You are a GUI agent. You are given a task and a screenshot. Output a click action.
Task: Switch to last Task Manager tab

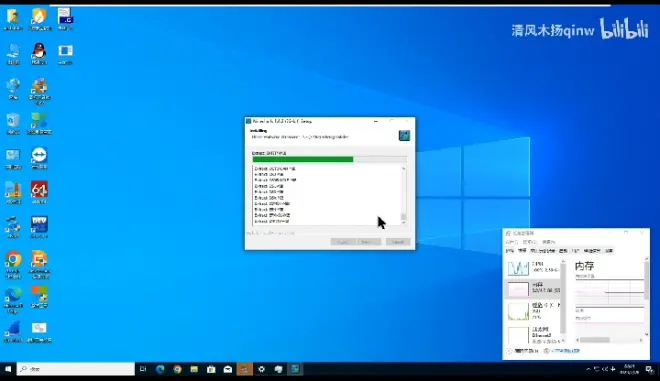[x=609, y=251]
